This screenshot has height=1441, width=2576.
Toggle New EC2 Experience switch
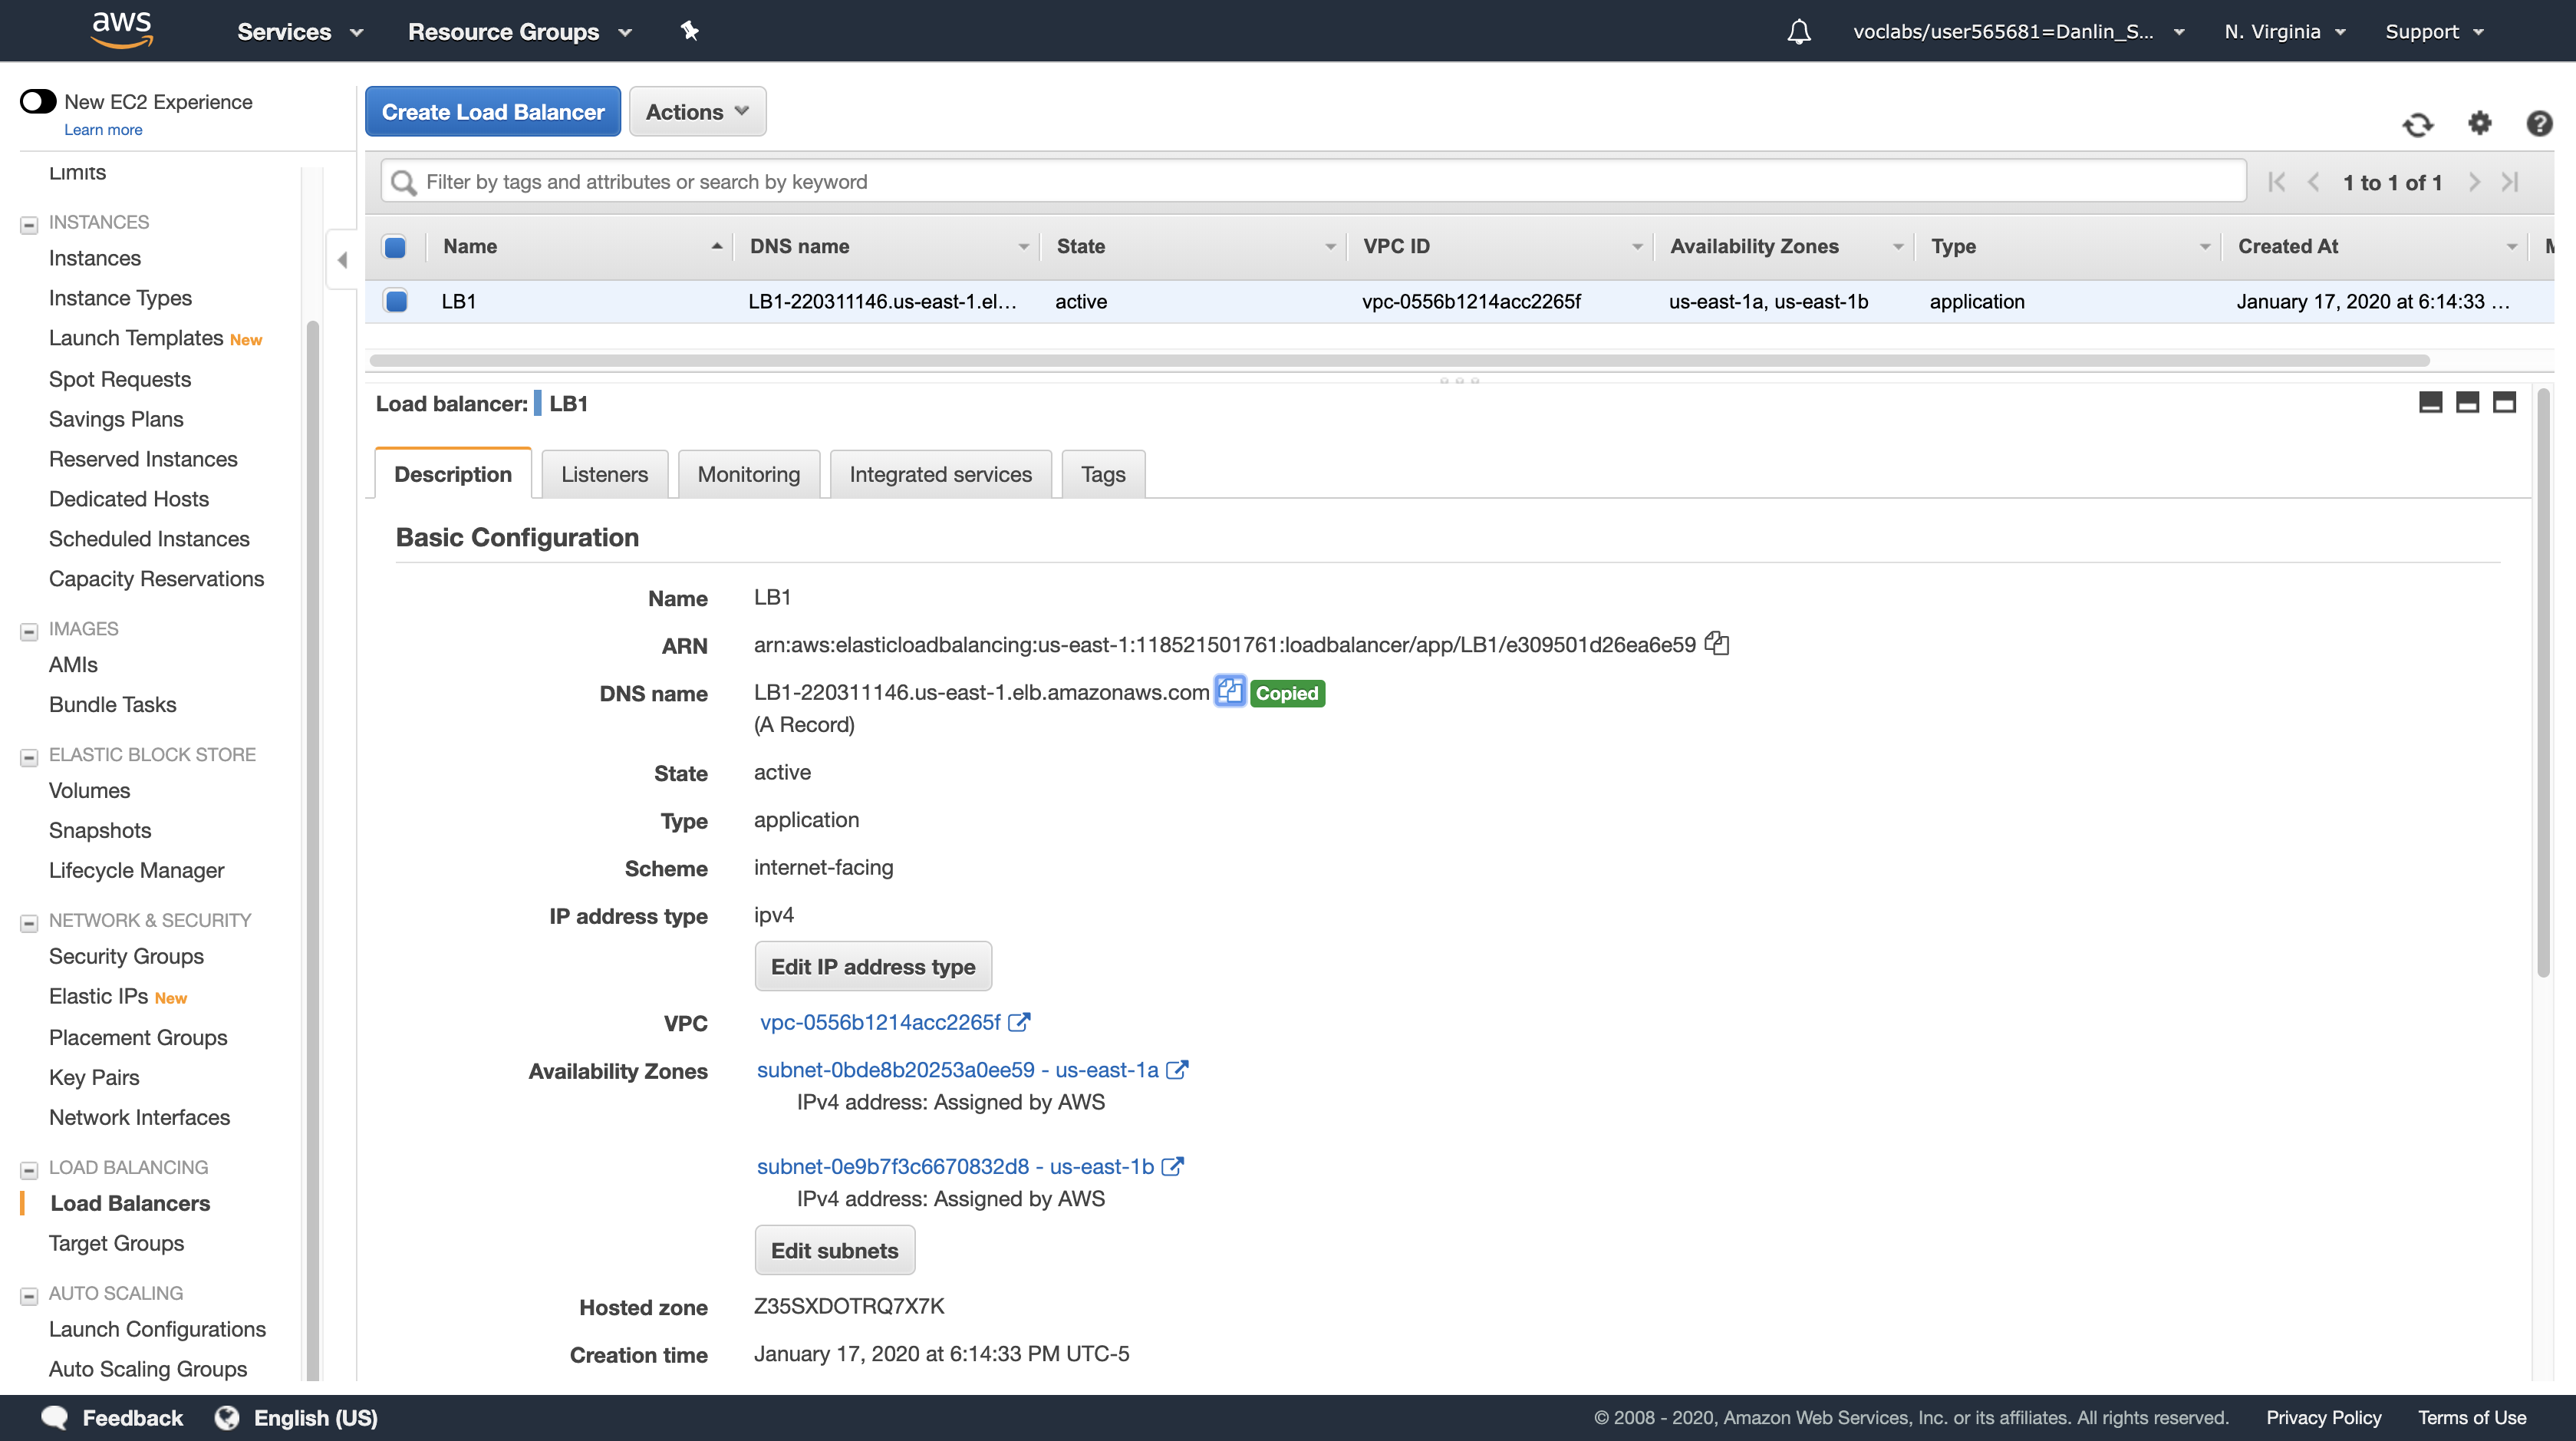[39, 101]
